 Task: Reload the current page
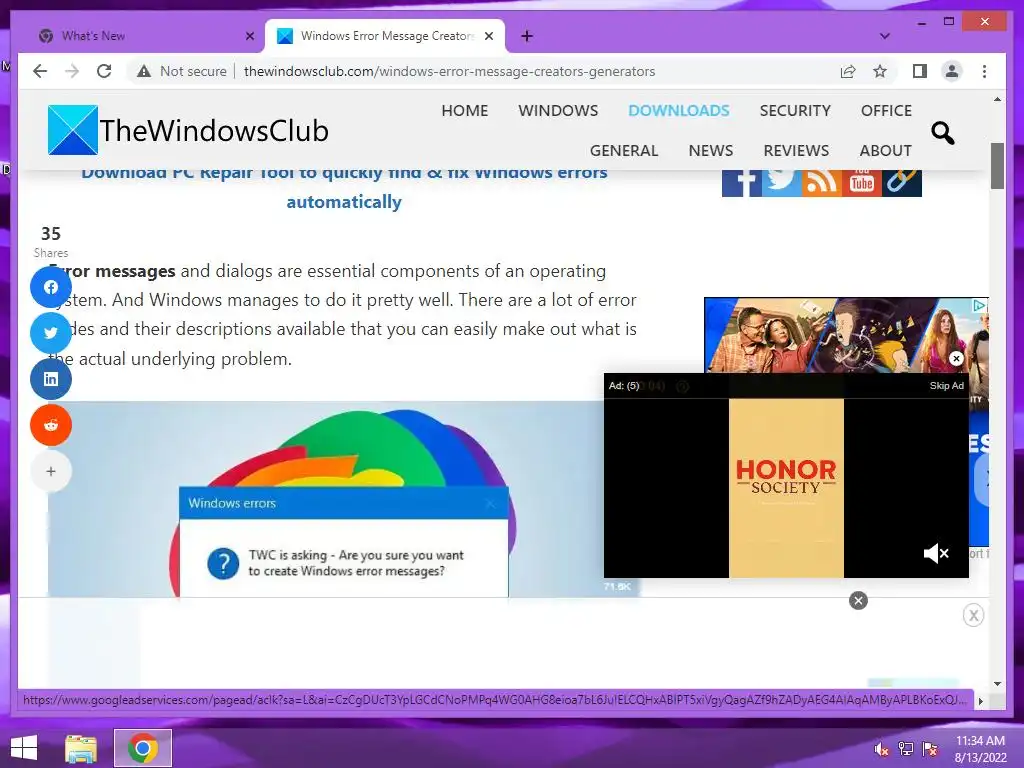(x=104, y=71)
